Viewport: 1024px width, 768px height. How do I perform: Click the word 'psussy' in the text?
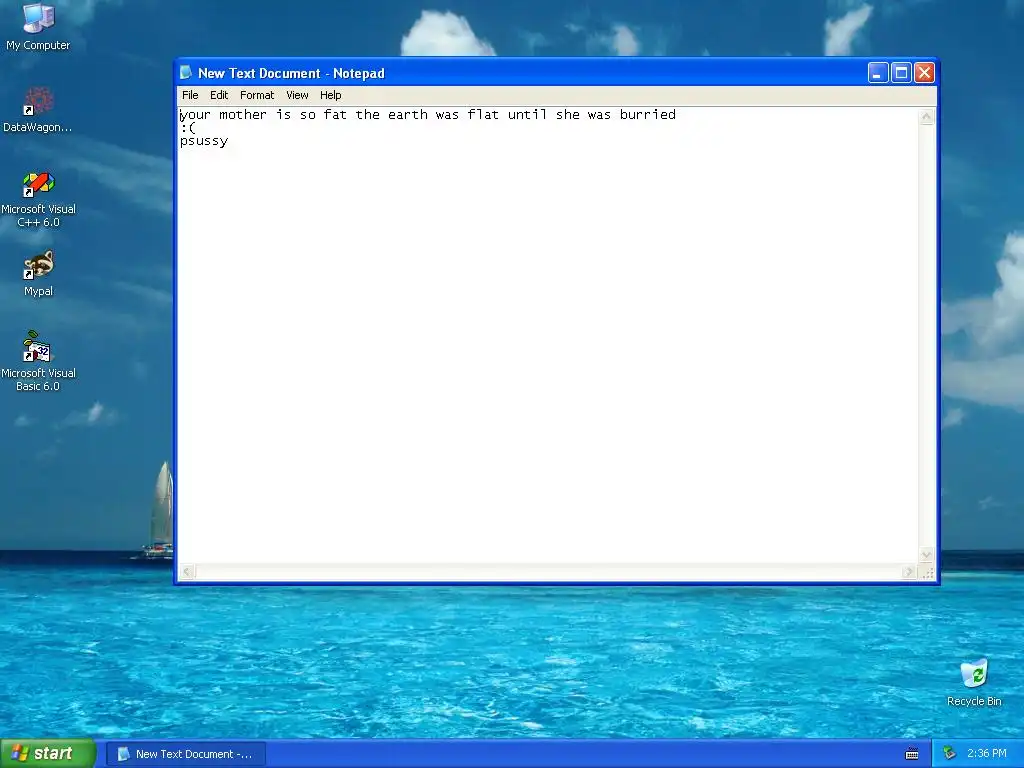[204, 141]
